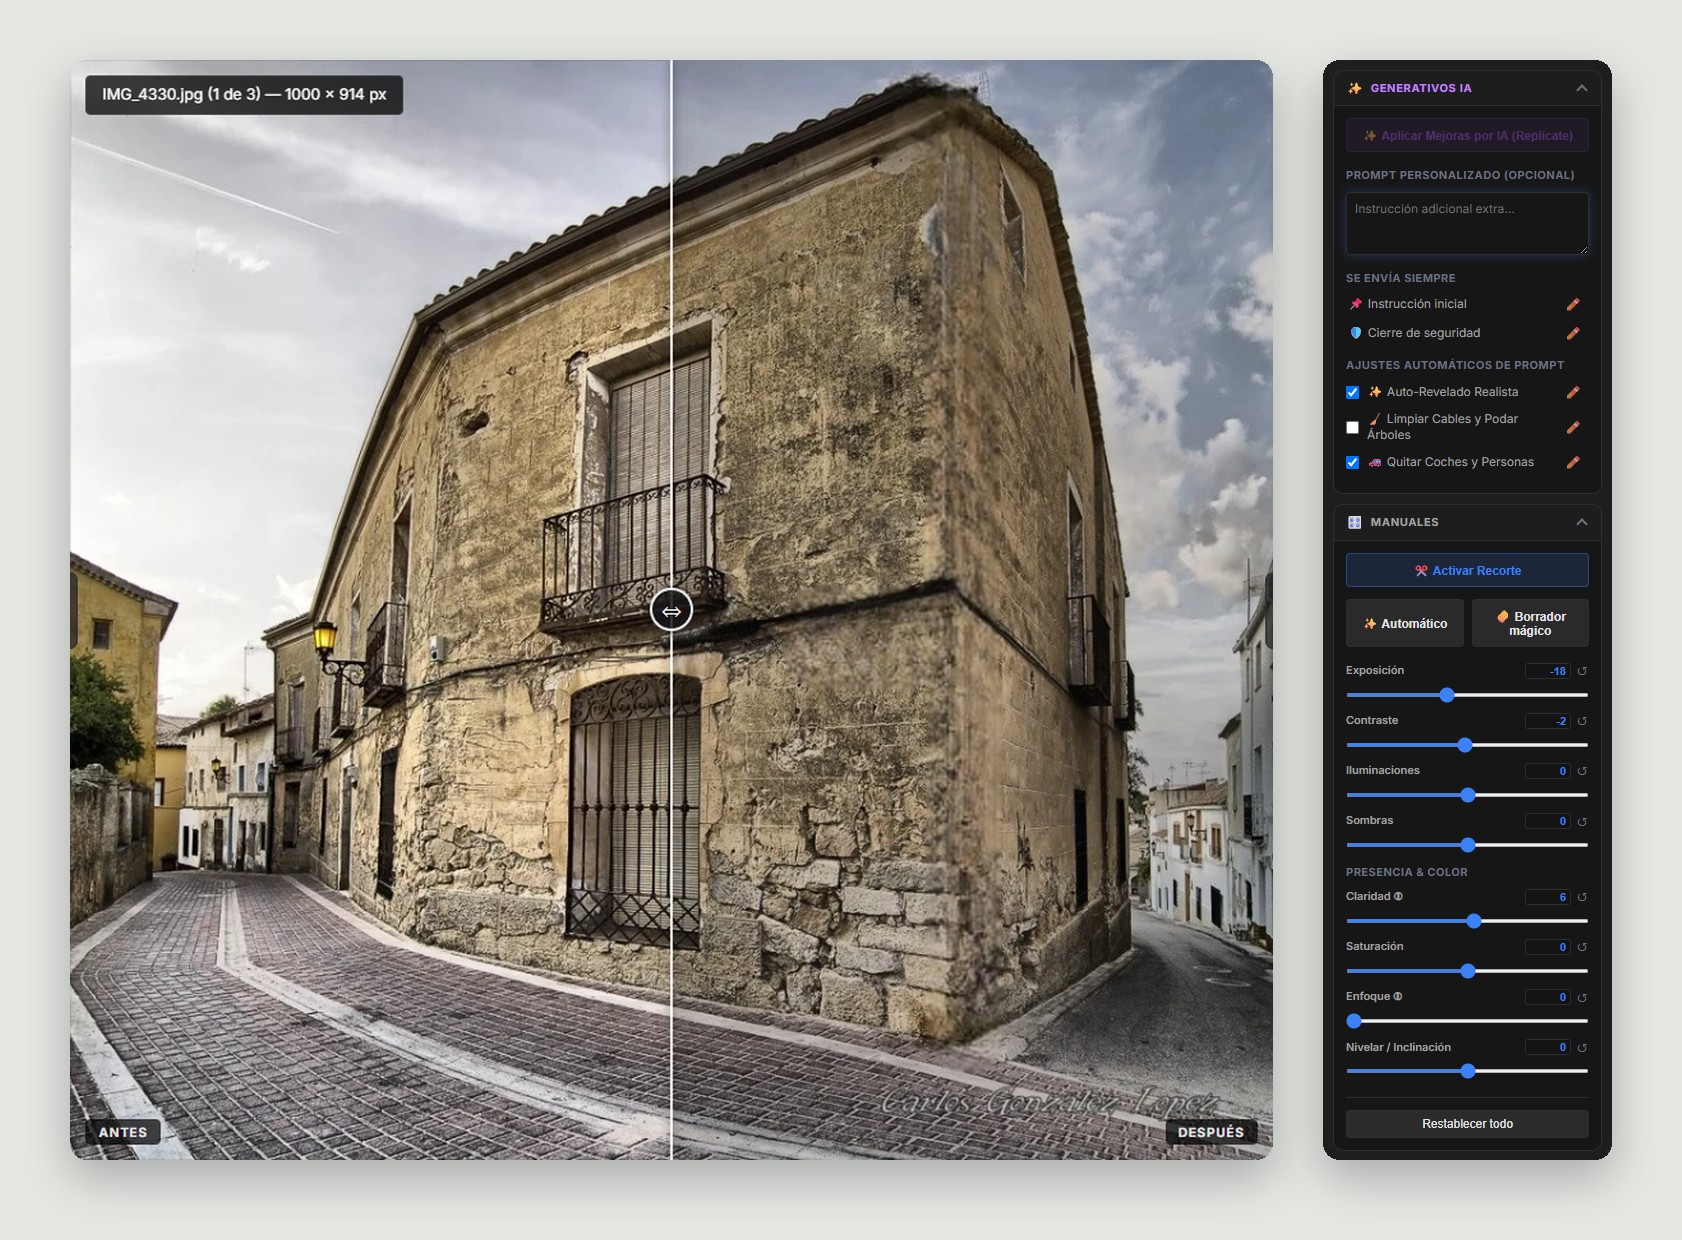Screen dimensions: 1682x1240
Task: Reset the Enfoque value
Action: (x=1582, y=997)
